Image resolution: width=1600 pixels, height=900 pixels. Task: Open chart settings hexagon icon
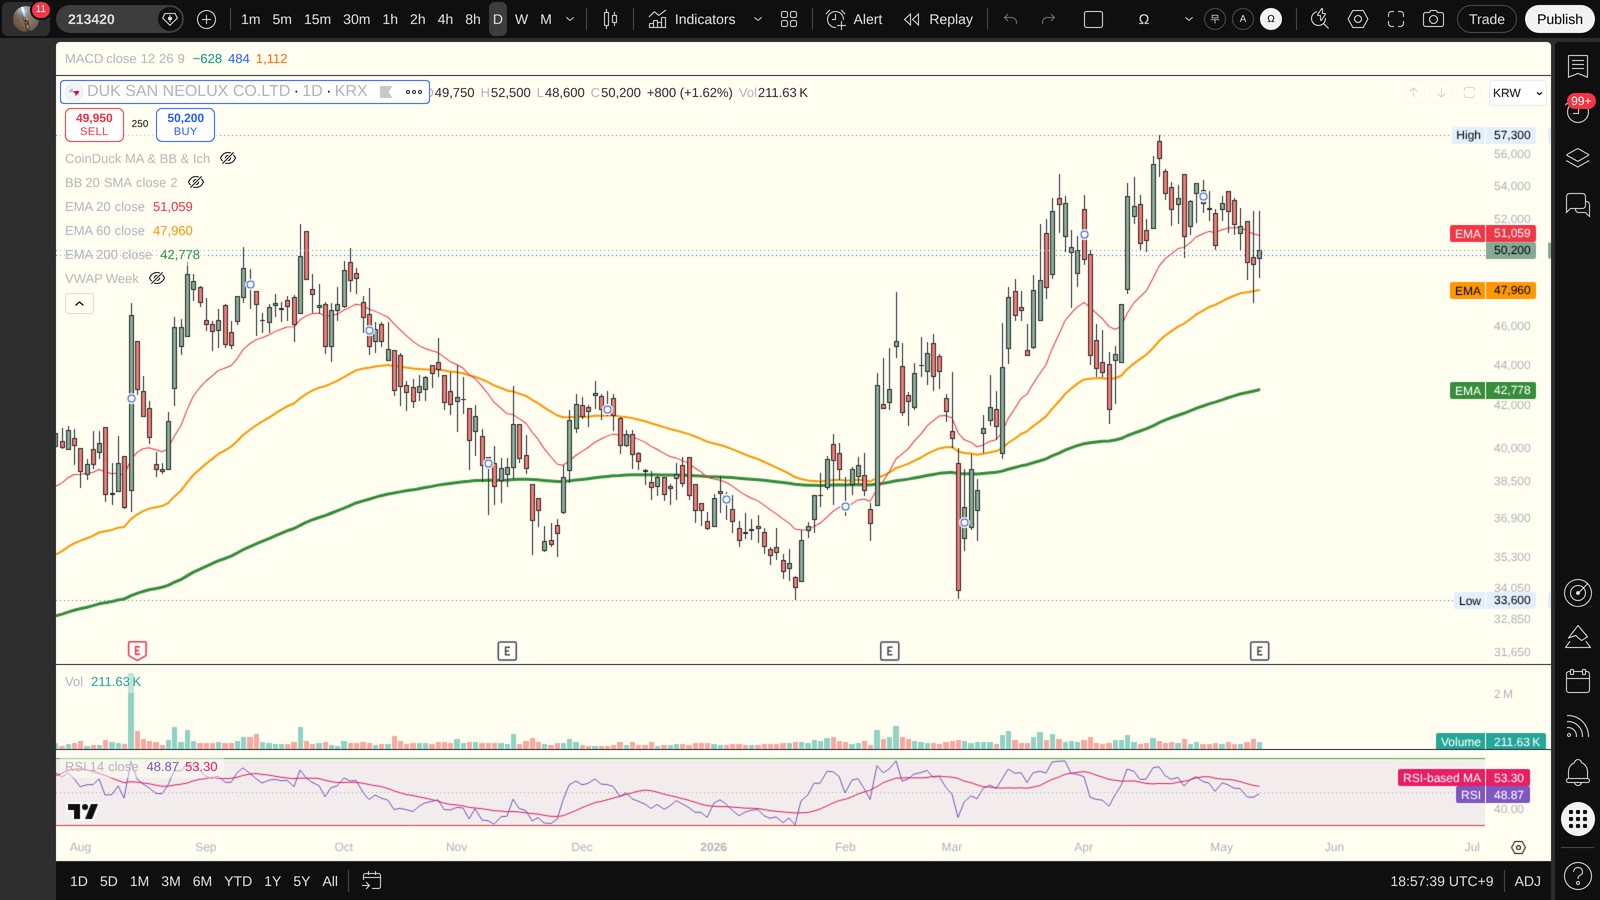[x=1358, y=19]
